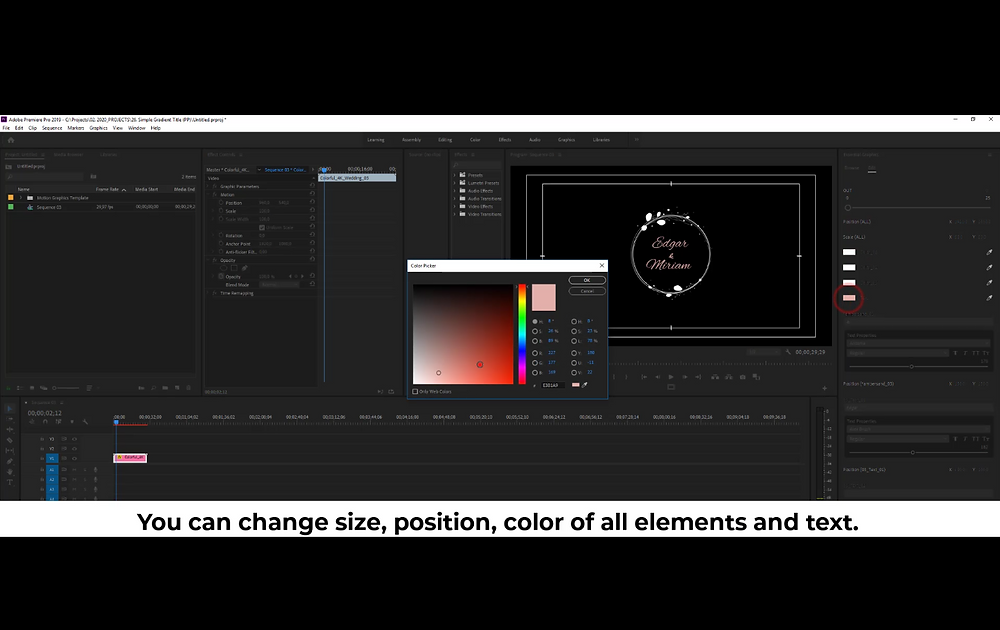Click Export Frame camera icon
This screenshot has height=630, width=1000.
tap(742, 377)
